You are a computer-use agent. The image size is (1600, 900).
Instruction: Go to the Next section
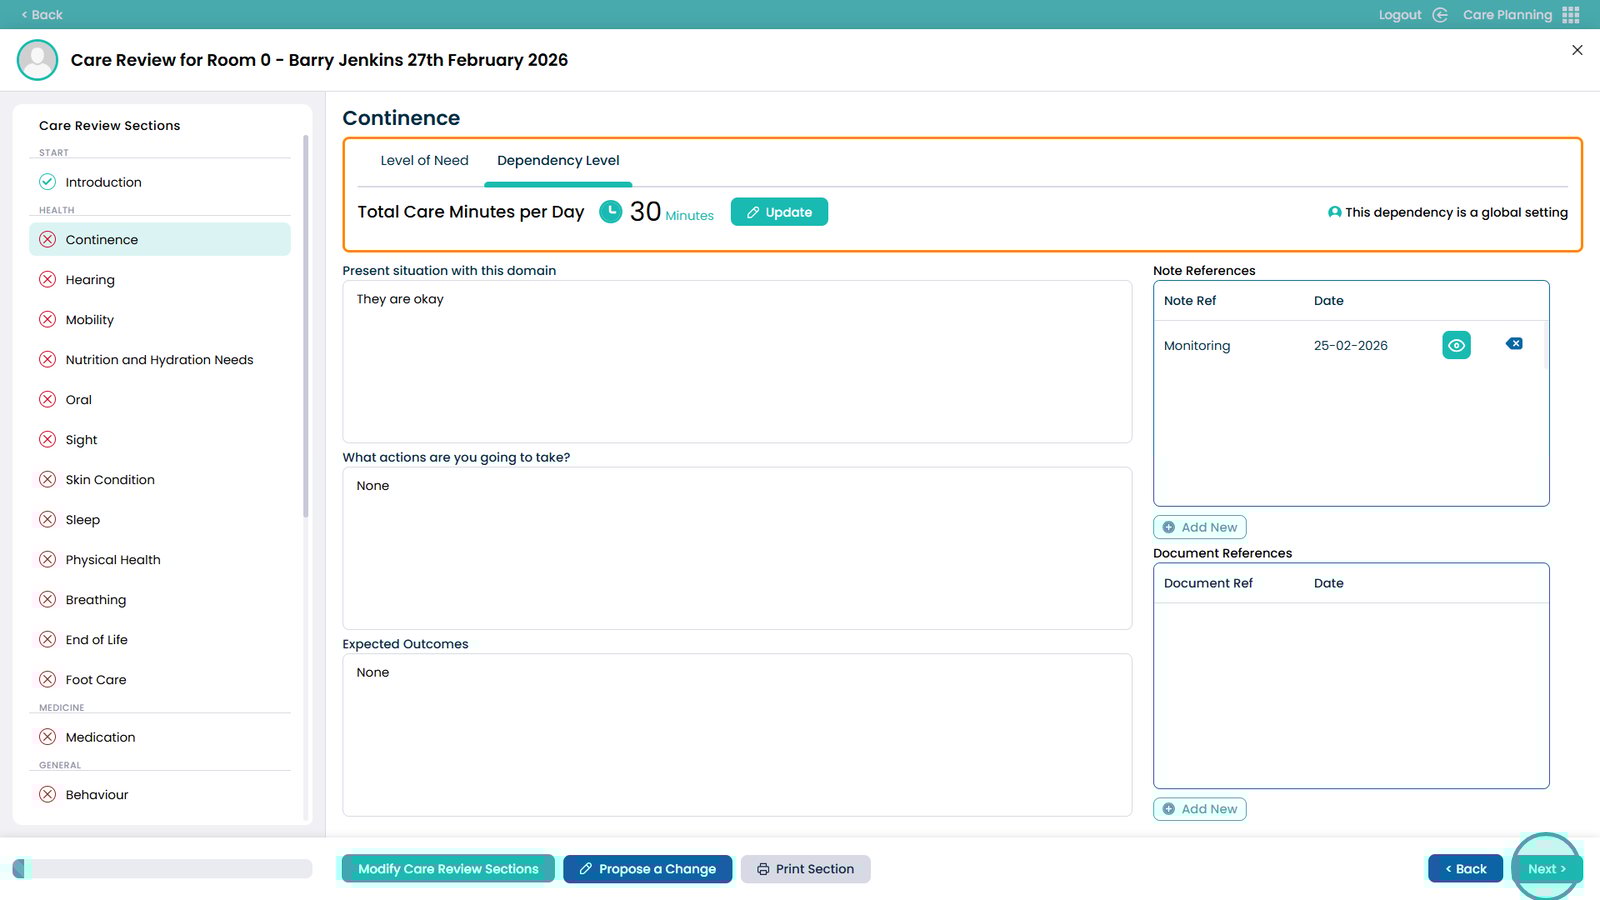pos(1546,869)
